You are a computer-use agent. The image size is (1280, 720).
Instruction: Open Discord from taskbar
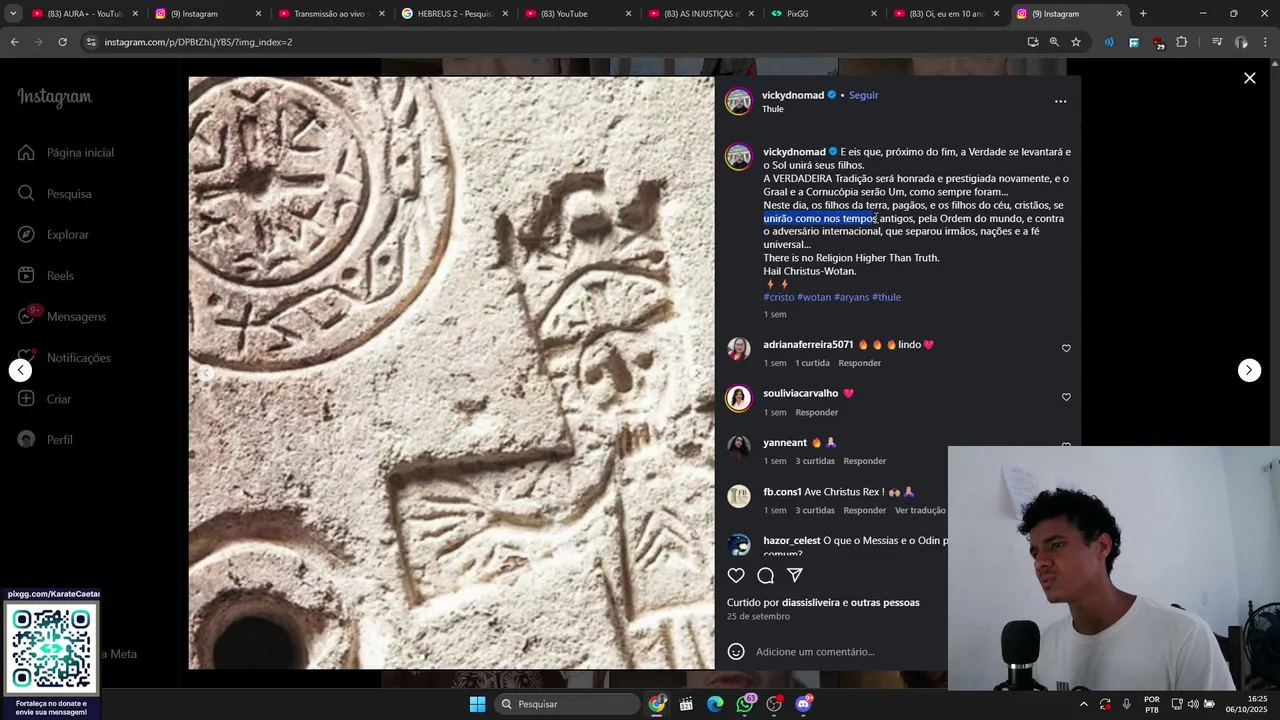click(803, 704)
